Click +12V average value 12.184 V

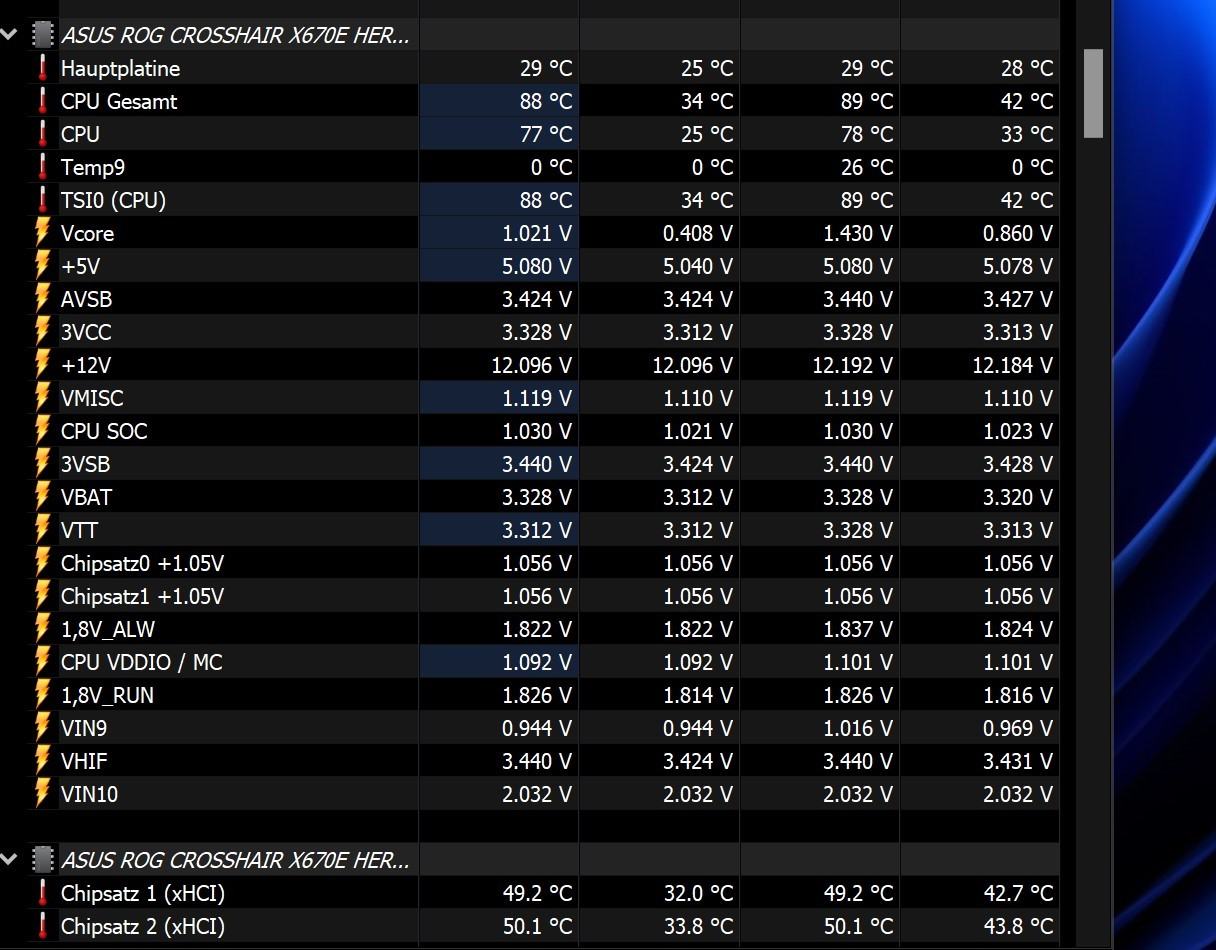[x=1013, y=365]
